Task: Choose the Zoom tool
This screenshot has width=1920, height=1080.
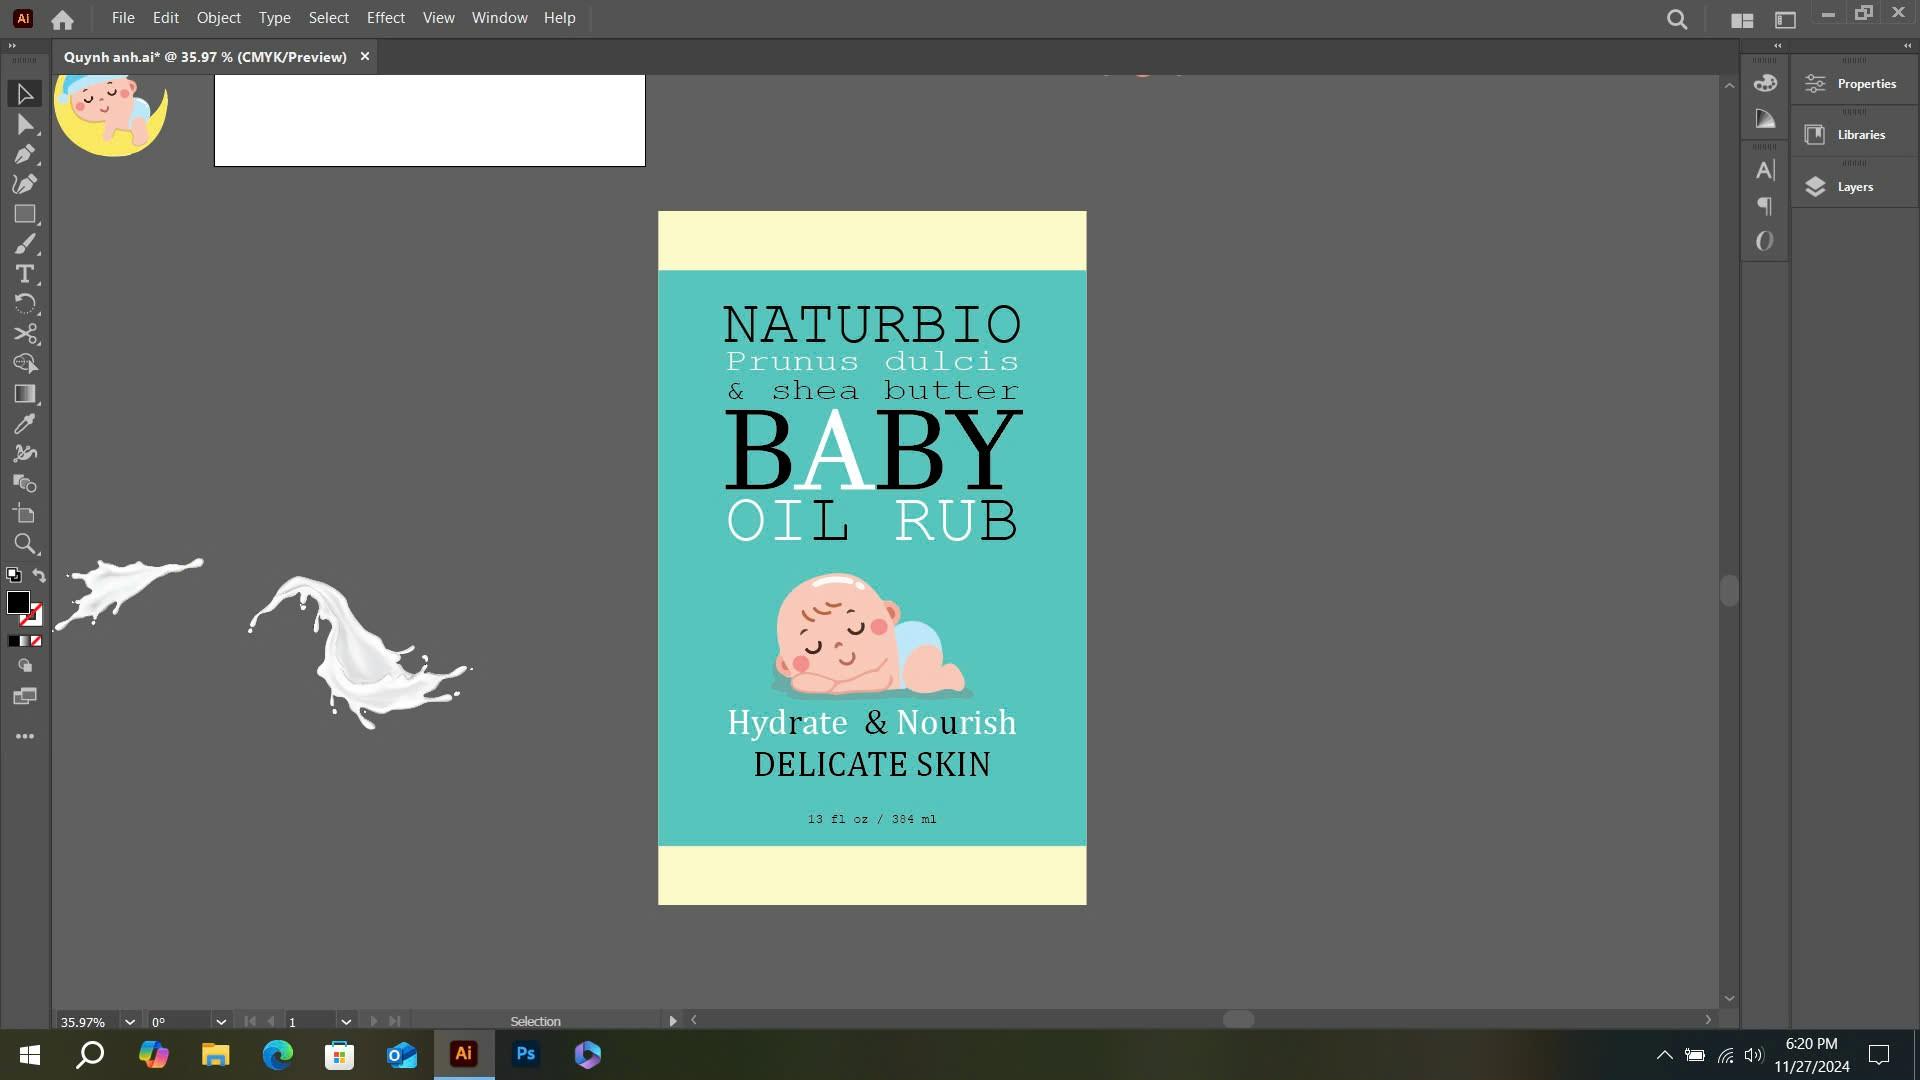Action: [x=25, y=544]
